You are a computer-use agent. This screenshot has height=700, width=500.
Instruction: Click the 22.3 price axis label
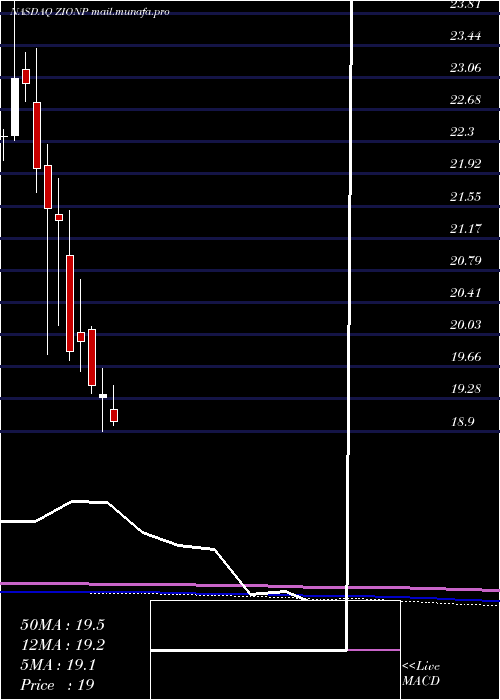pos(462,132)
